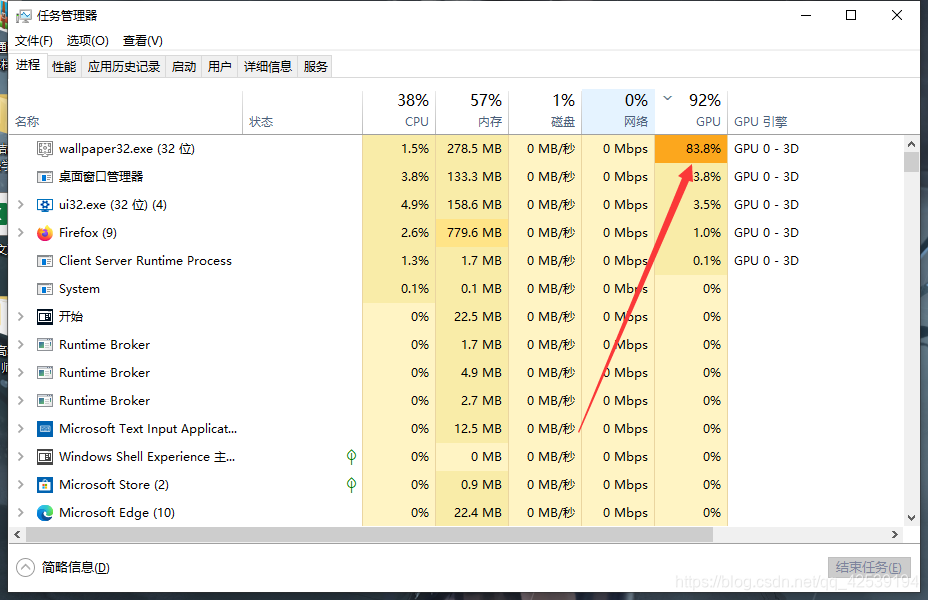This screenshot has height=600, width=928.
Task: Sort by the 网络 column header
Action: point(618,111)
